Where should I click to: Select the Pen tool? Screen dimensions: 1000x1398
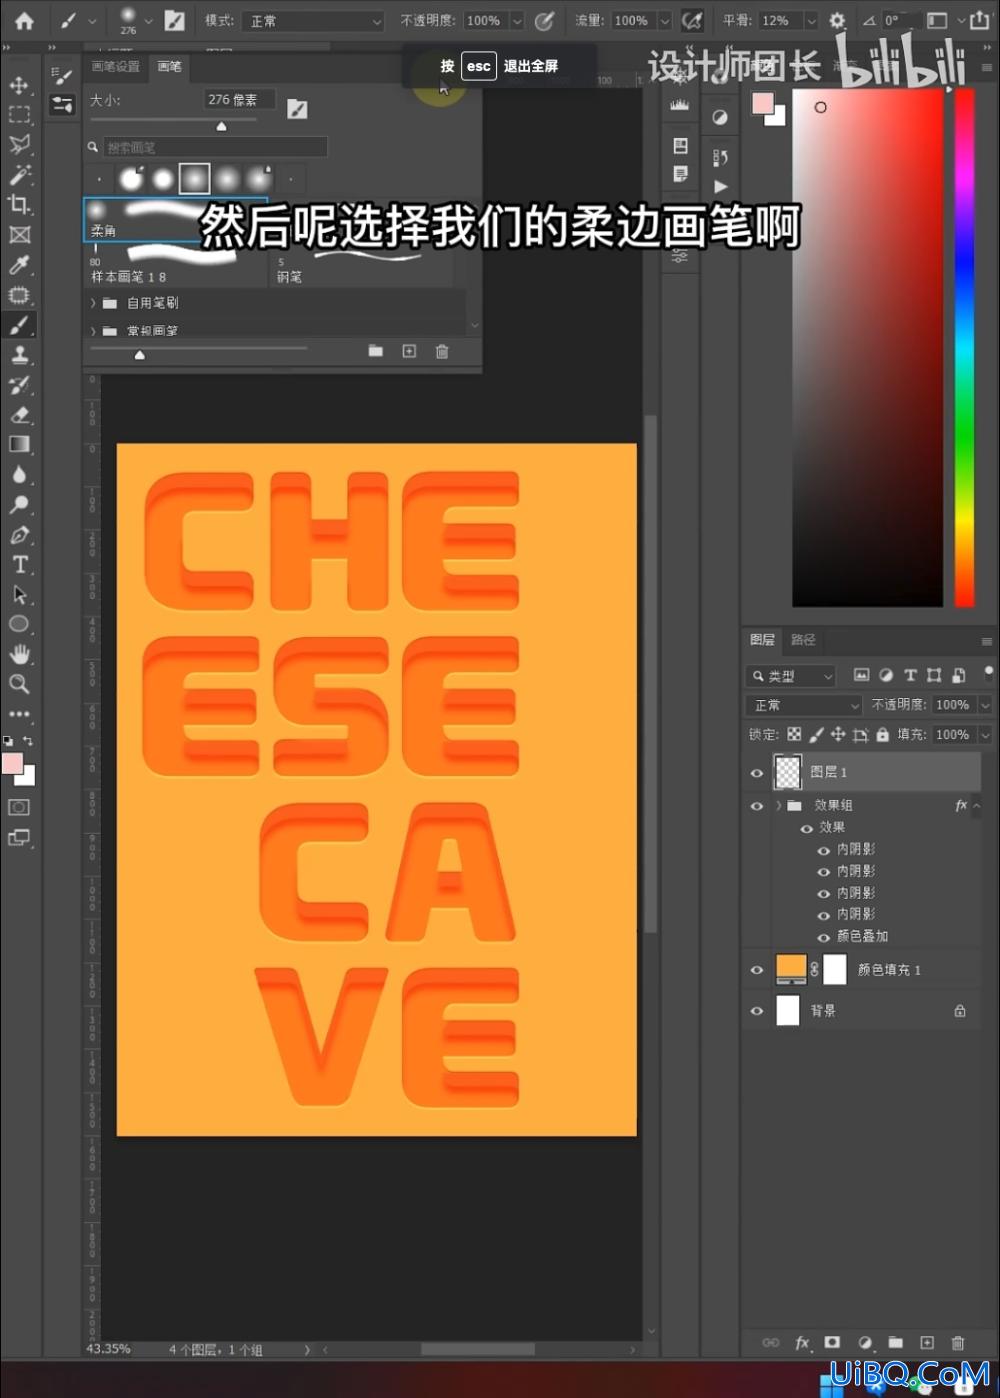[19, 535]
